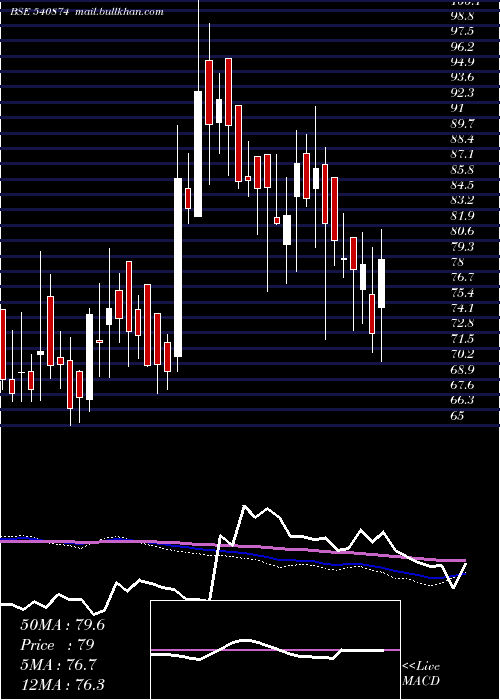Click the 89.7 price axis label
The width and height of the screenshot is (500, 700).
click(462, 123)
